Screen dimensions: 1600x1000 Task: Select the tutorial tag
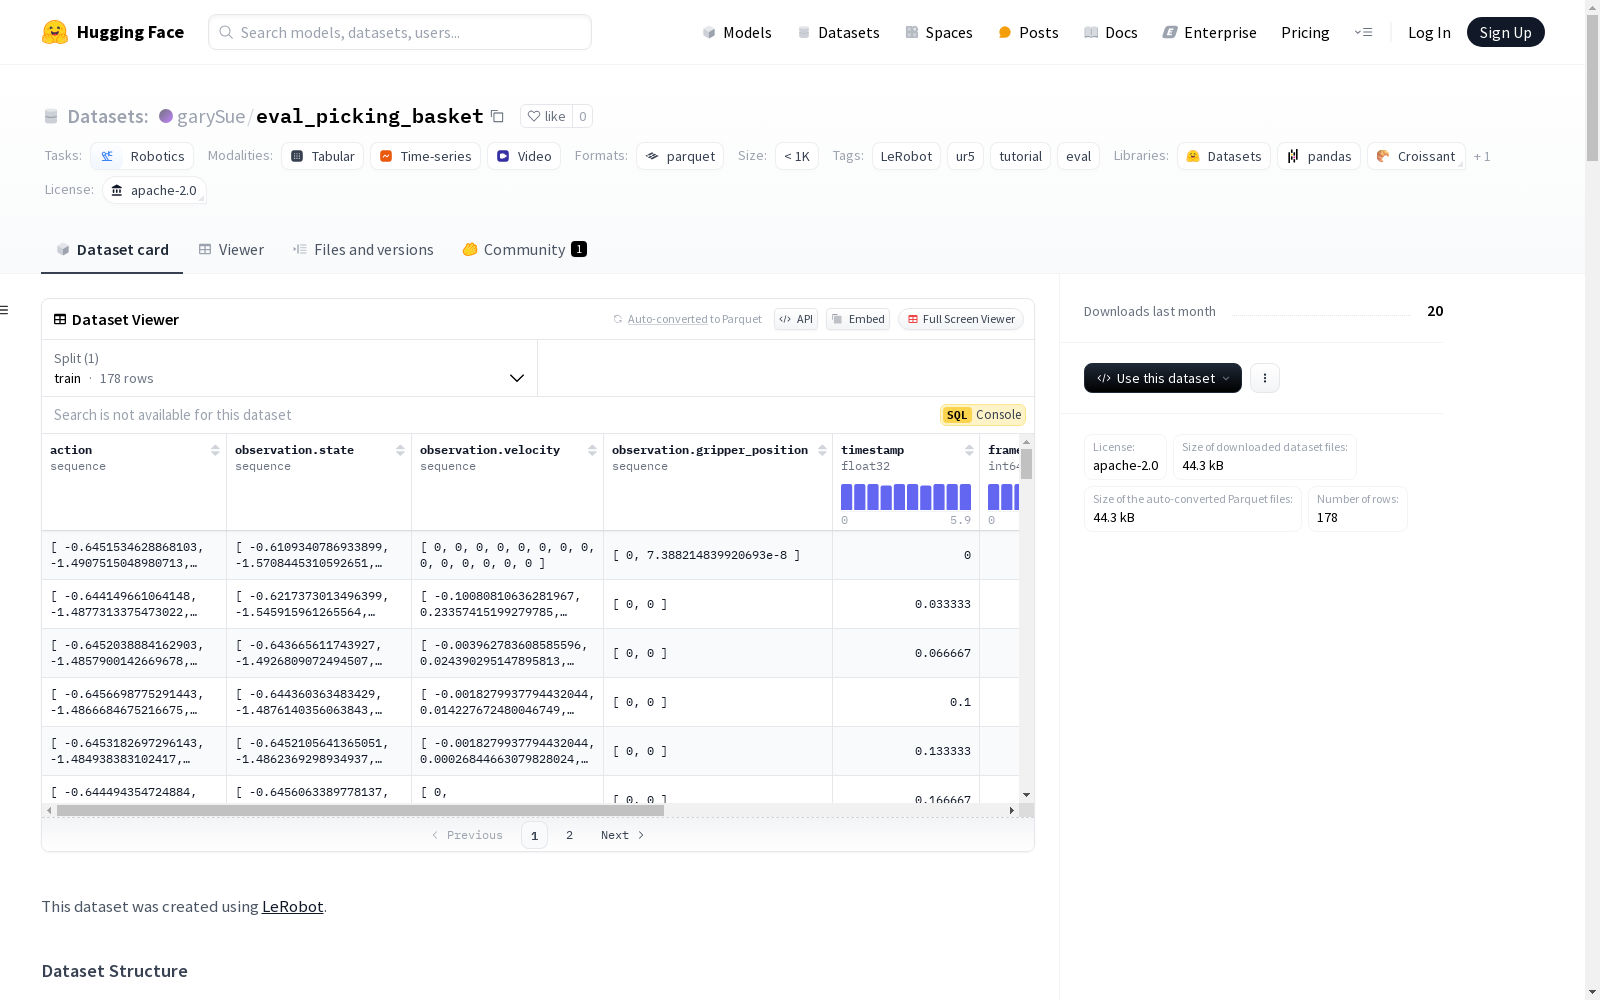point(1020,156)
